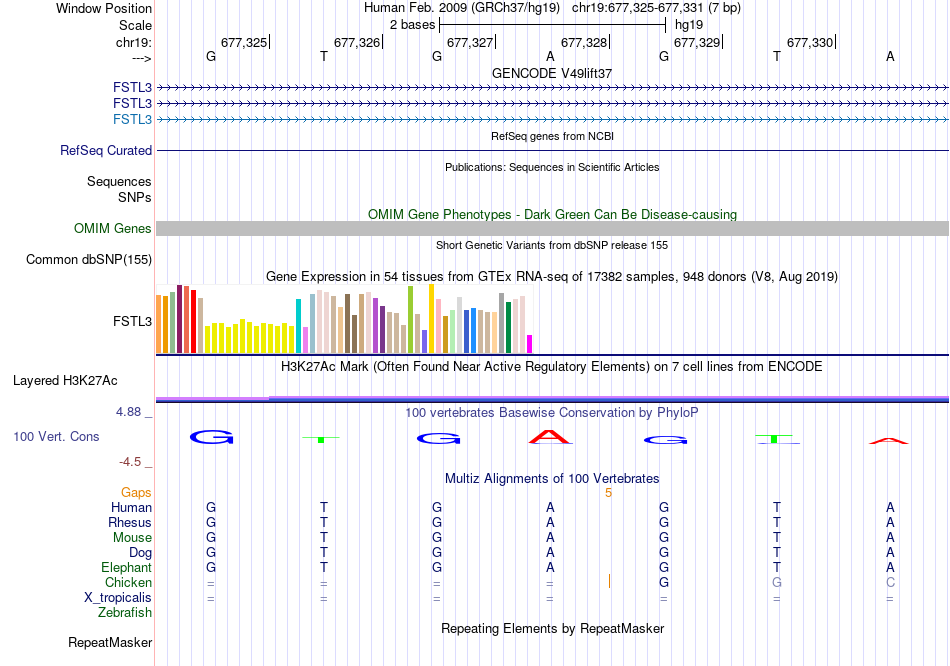This screenshot has width=950, height=666.
Task: Click the 100 Vert. Cons label
Action: [56, 436]
